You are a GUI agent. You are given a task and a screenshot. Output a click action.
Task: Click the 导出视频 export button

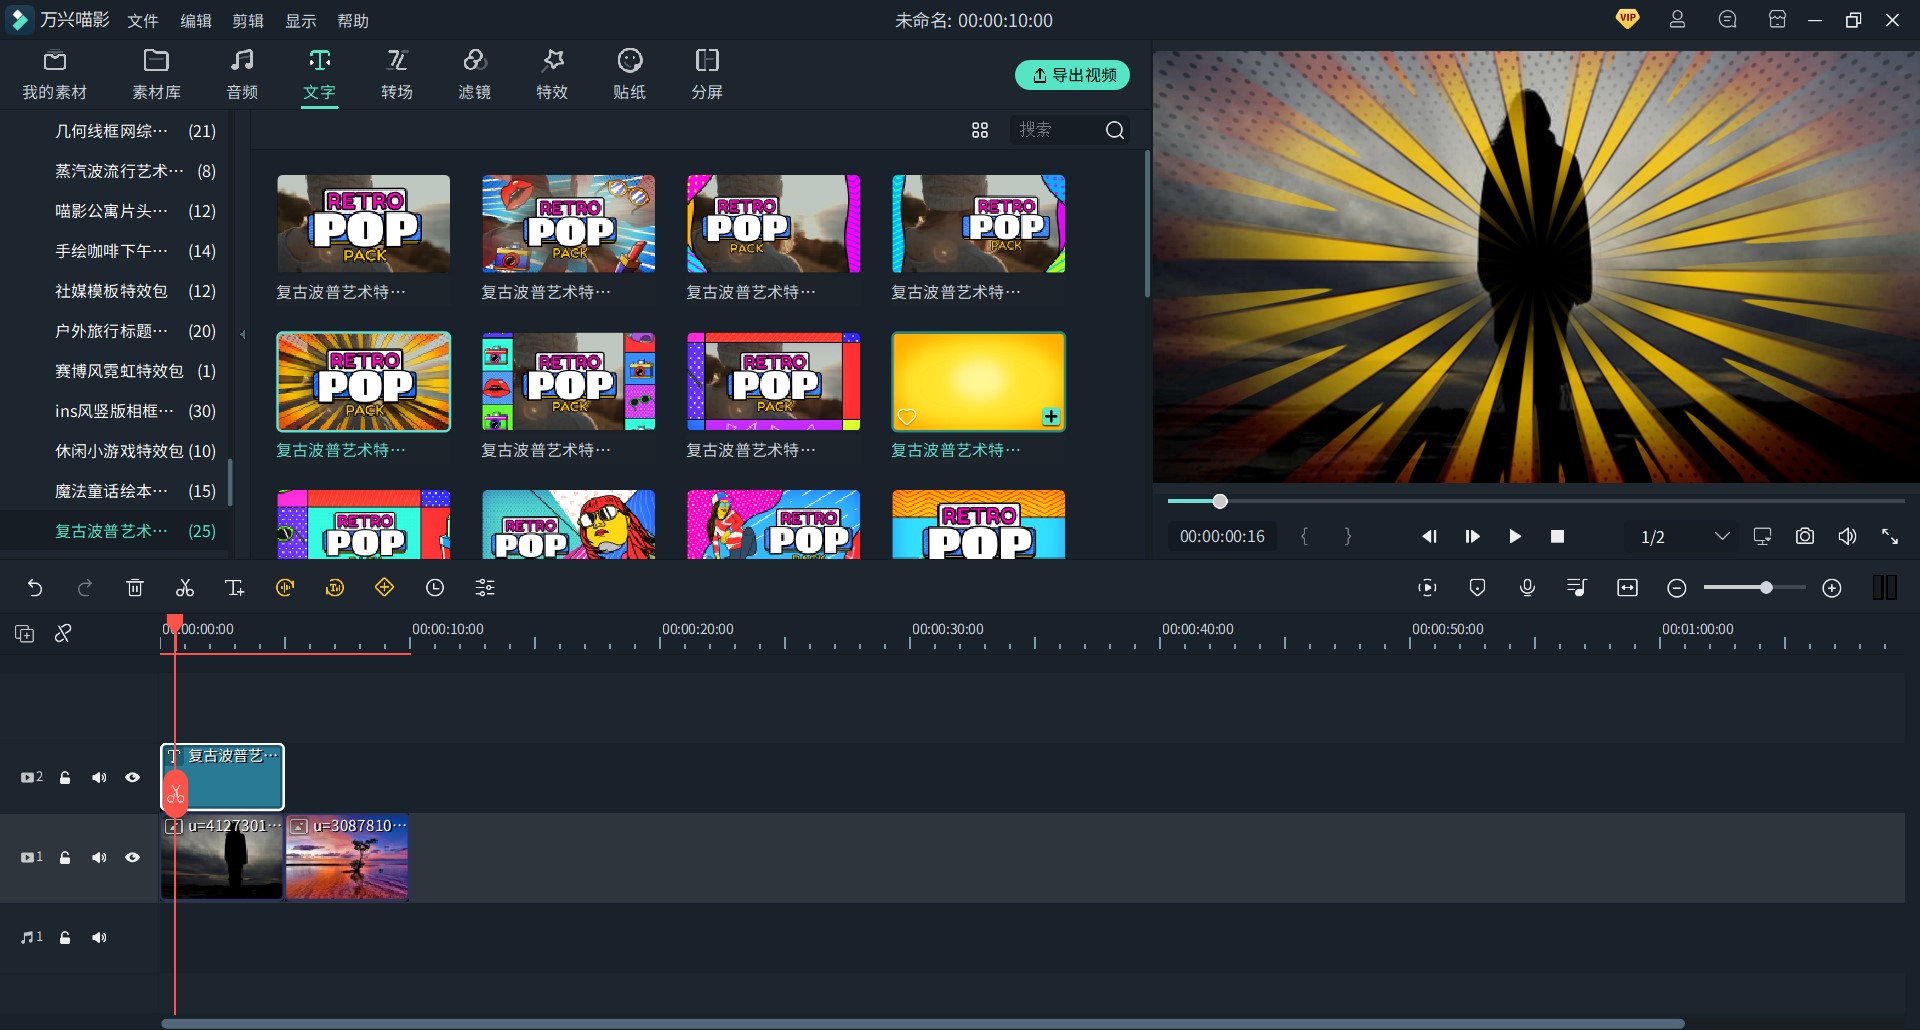(x=1072, y=75)
